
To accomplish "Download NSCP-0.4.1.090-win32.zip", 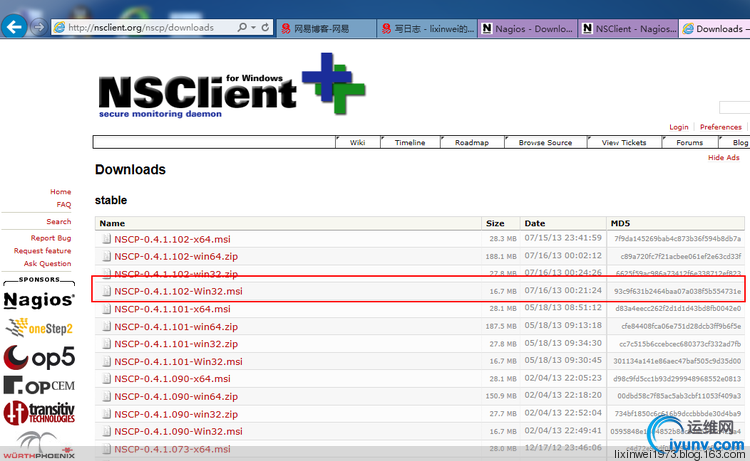I will pos(176,414).
